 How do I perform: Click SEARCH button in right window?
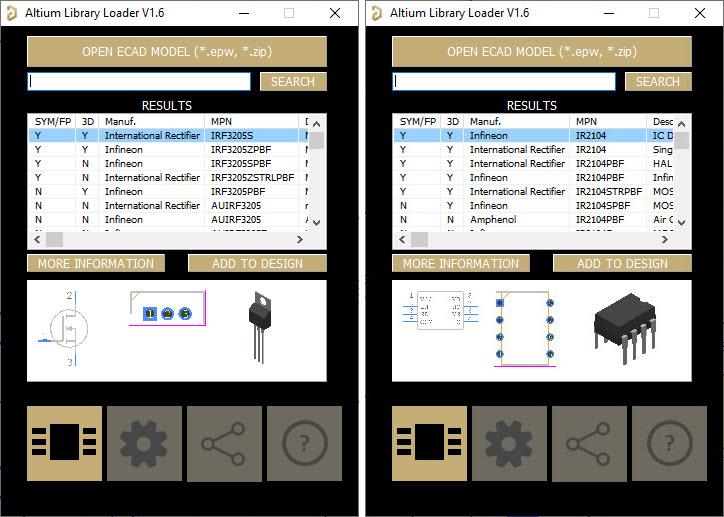(x=658, y=82)
